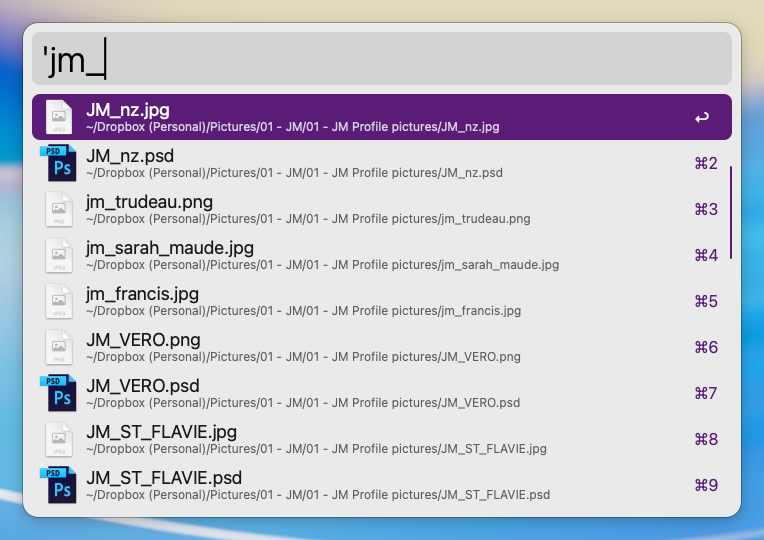764x540 pixels.
Task: Choose the jm_sarah_maude.jpg result
Action: click(x=300, y=255)
